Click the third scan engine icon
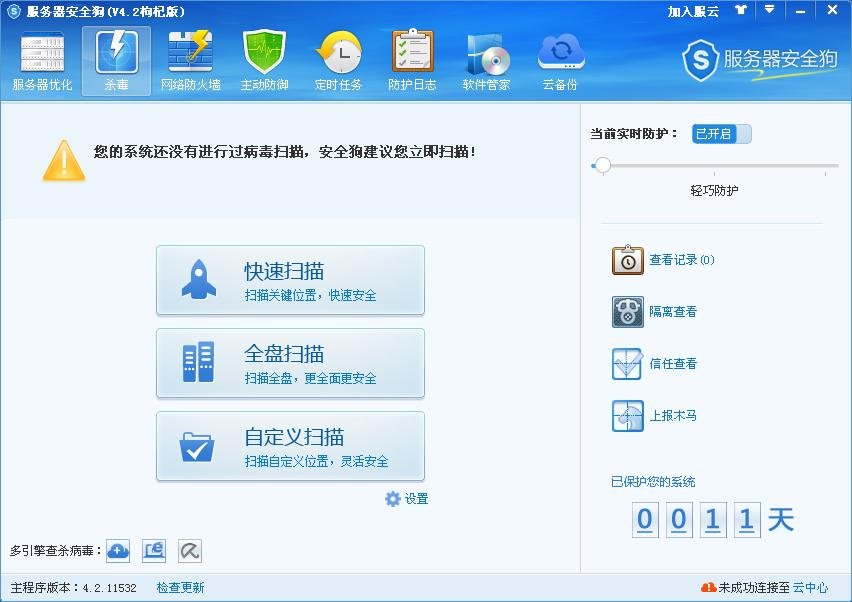 click(190, 551)
